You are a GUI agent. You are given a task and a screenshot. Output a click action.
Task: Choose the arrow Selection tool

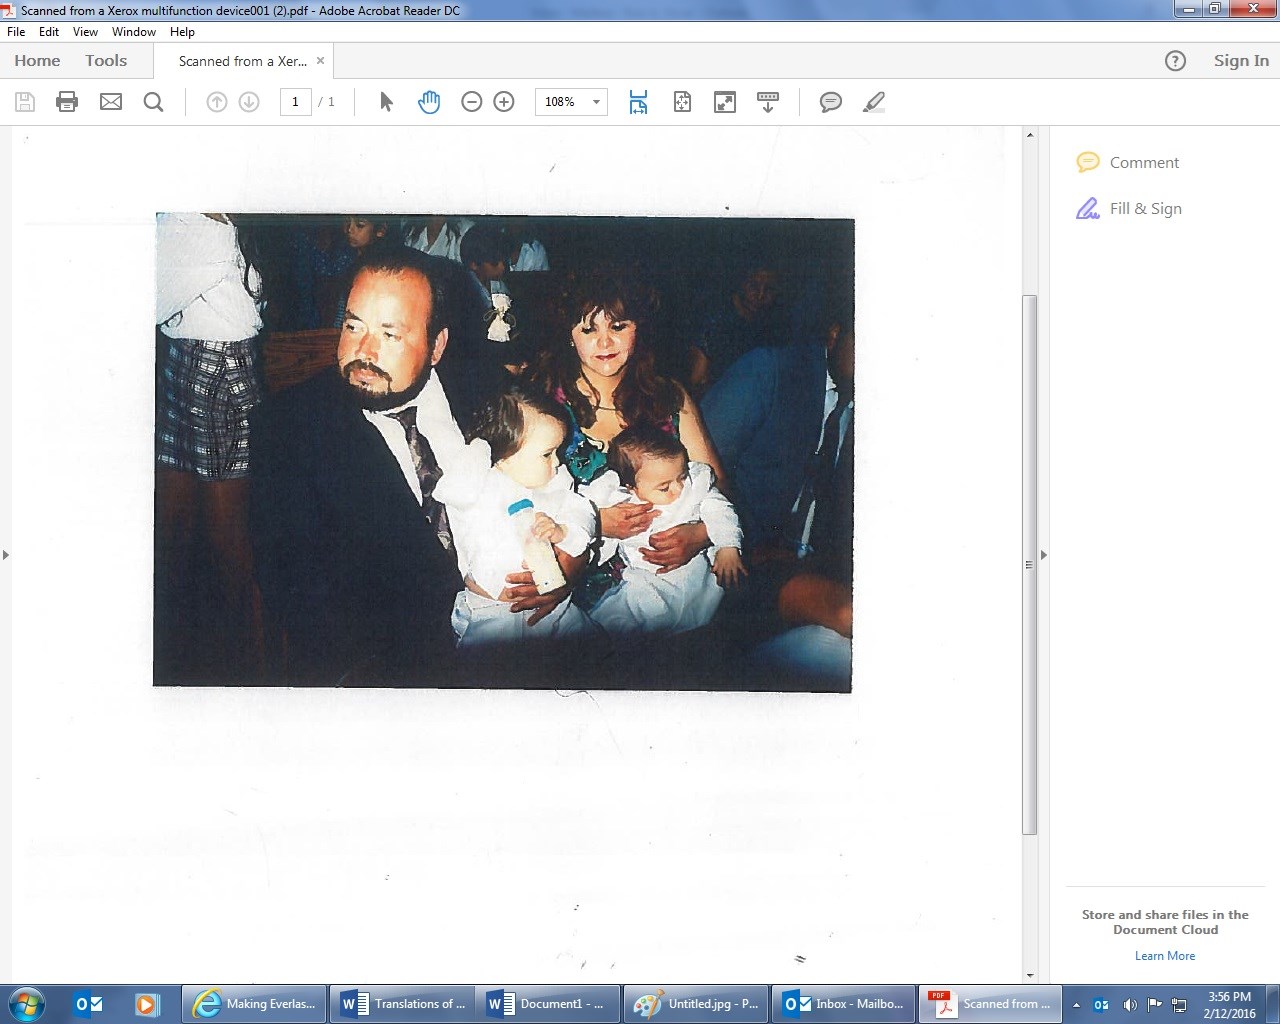386,102
